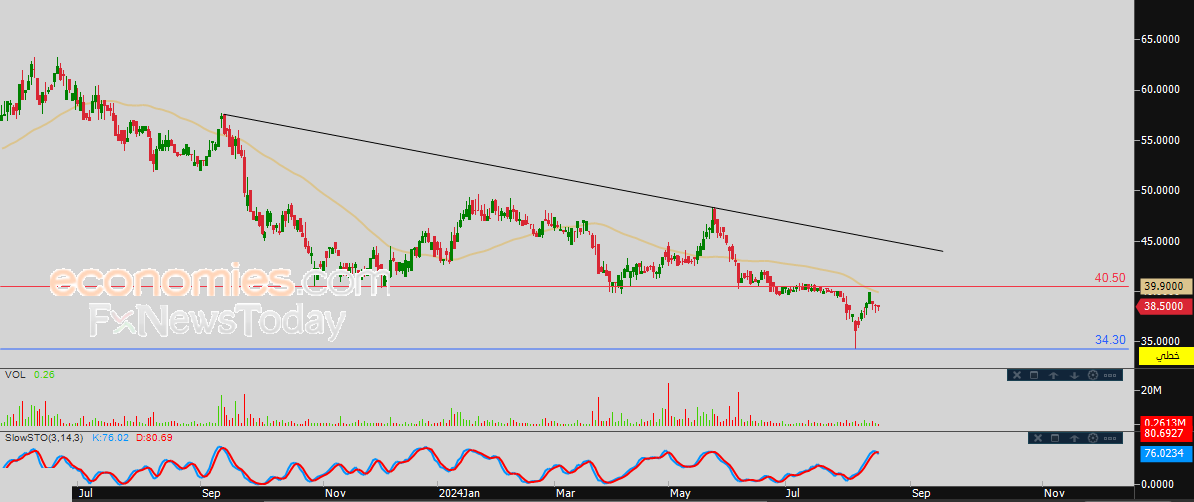Select the red 40.50 horizontal line
The height and width of the screenshot is (502, 1194).
click(x=563, y=287)
